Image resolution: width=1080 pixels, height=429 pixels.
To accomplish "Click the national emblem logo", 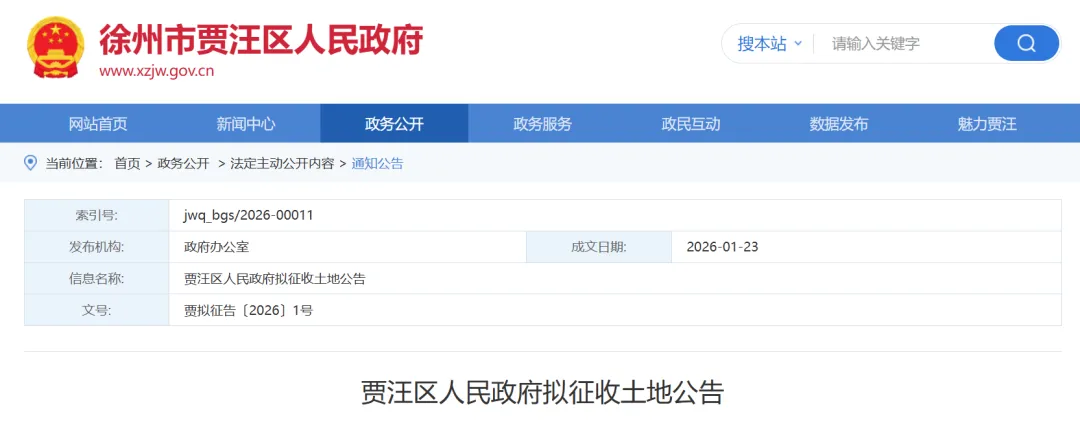I will coord(56,48).
